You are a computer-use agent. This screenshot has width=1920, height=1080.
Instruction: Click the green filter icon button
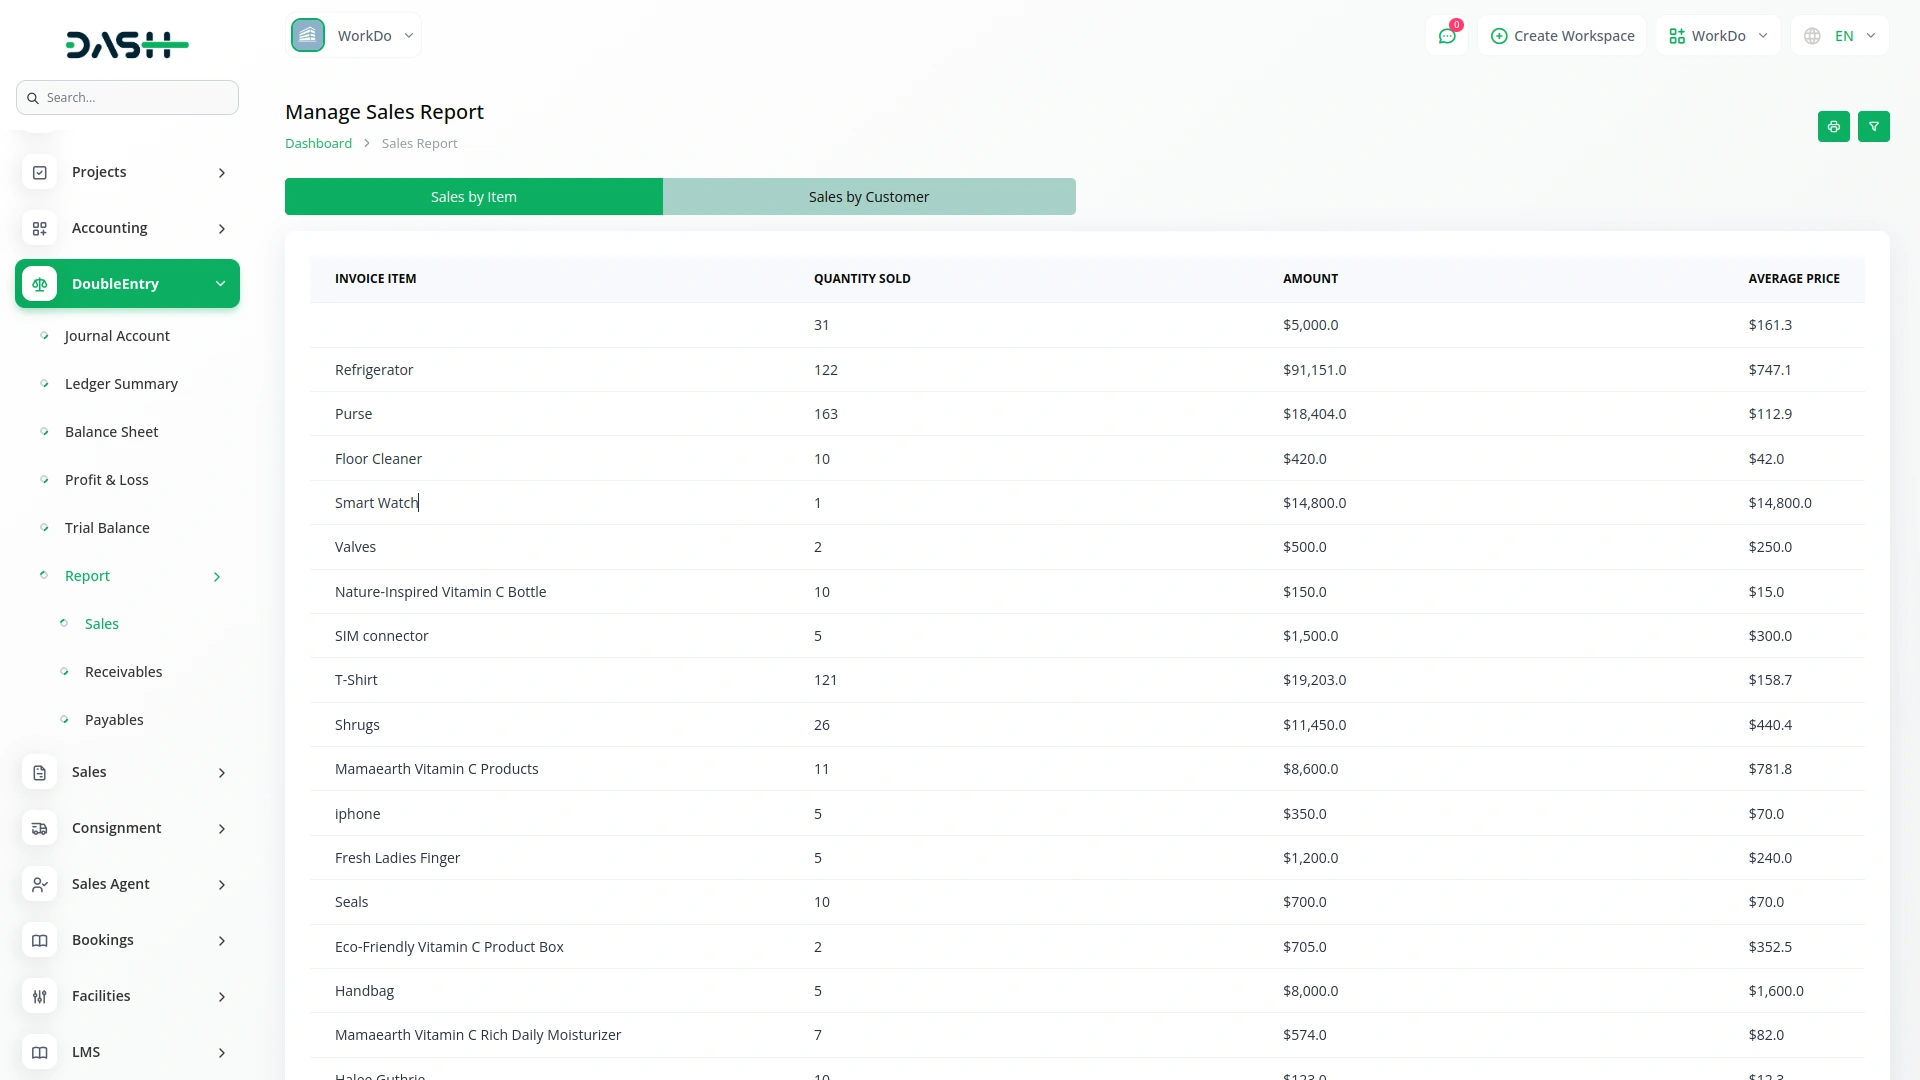tap(1873, 127)
